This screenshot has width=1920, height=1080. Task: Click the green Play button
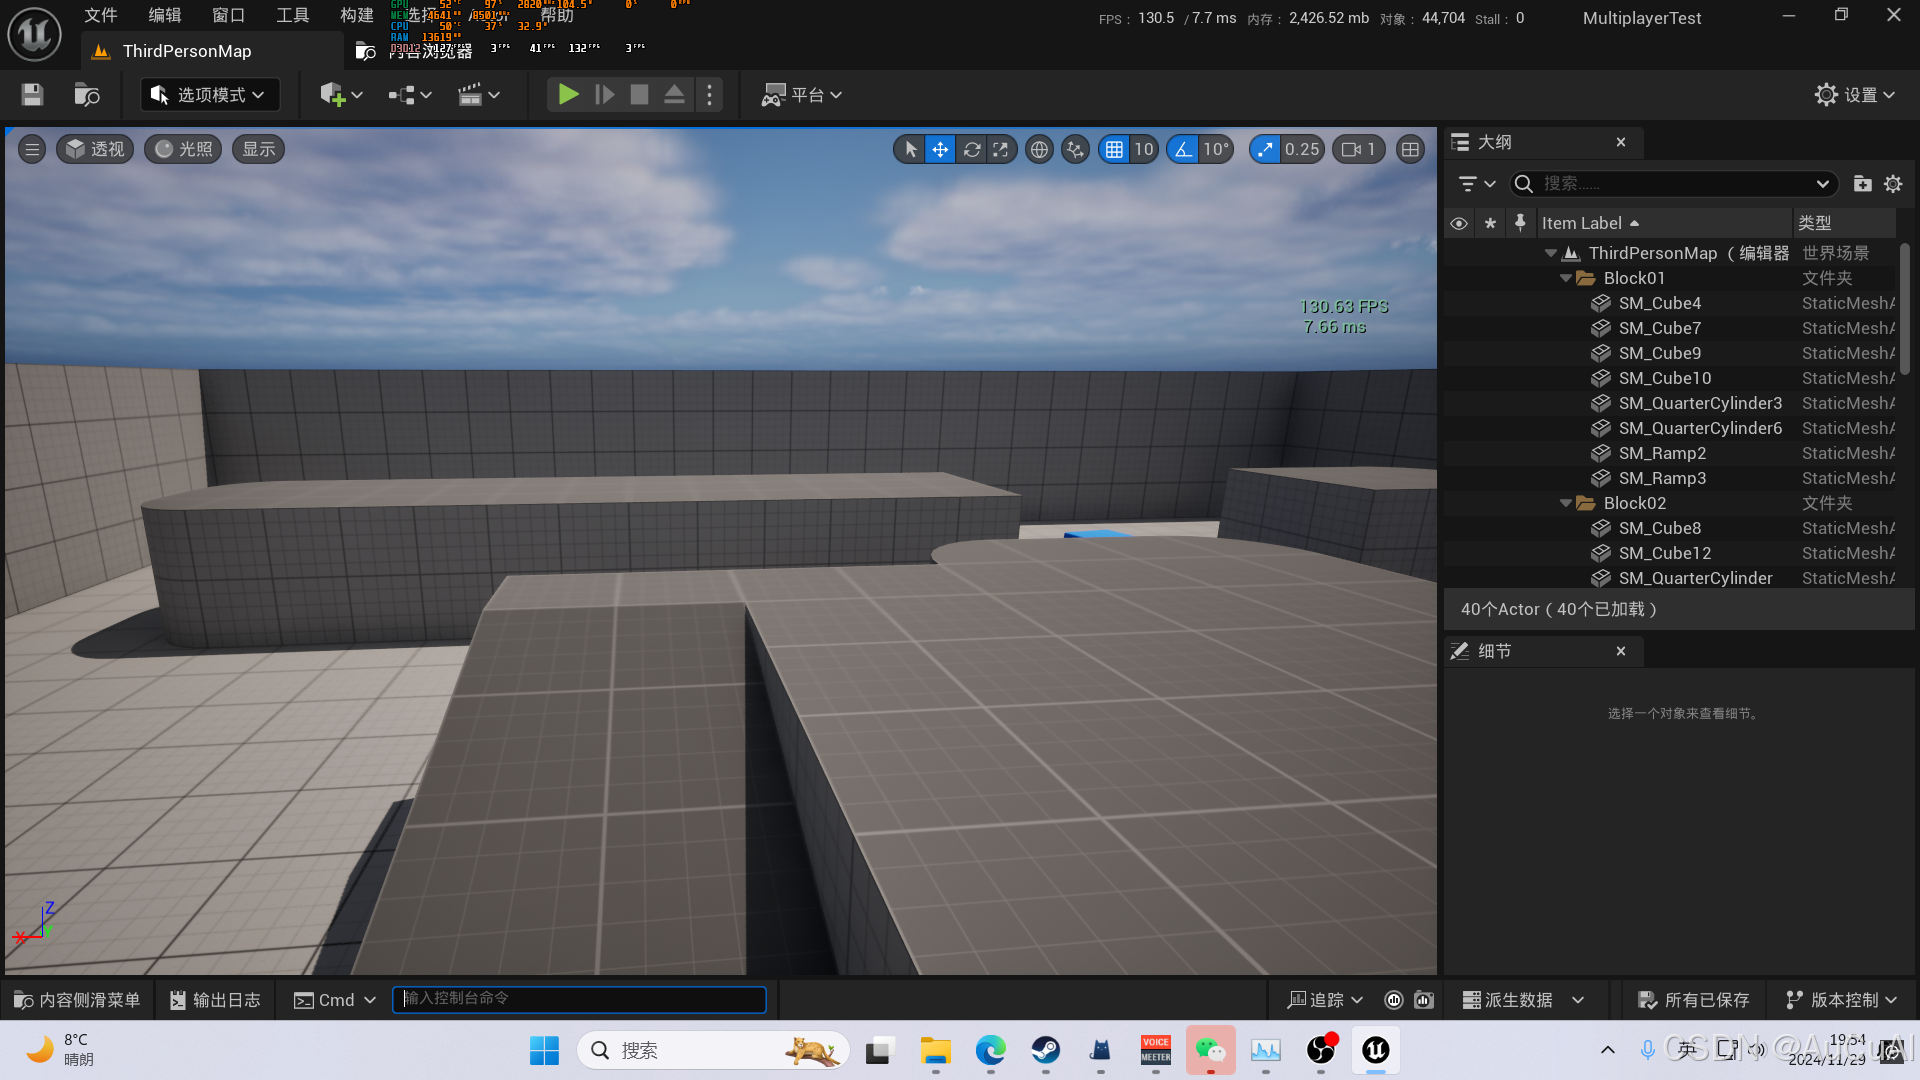(x=568, y=95)
